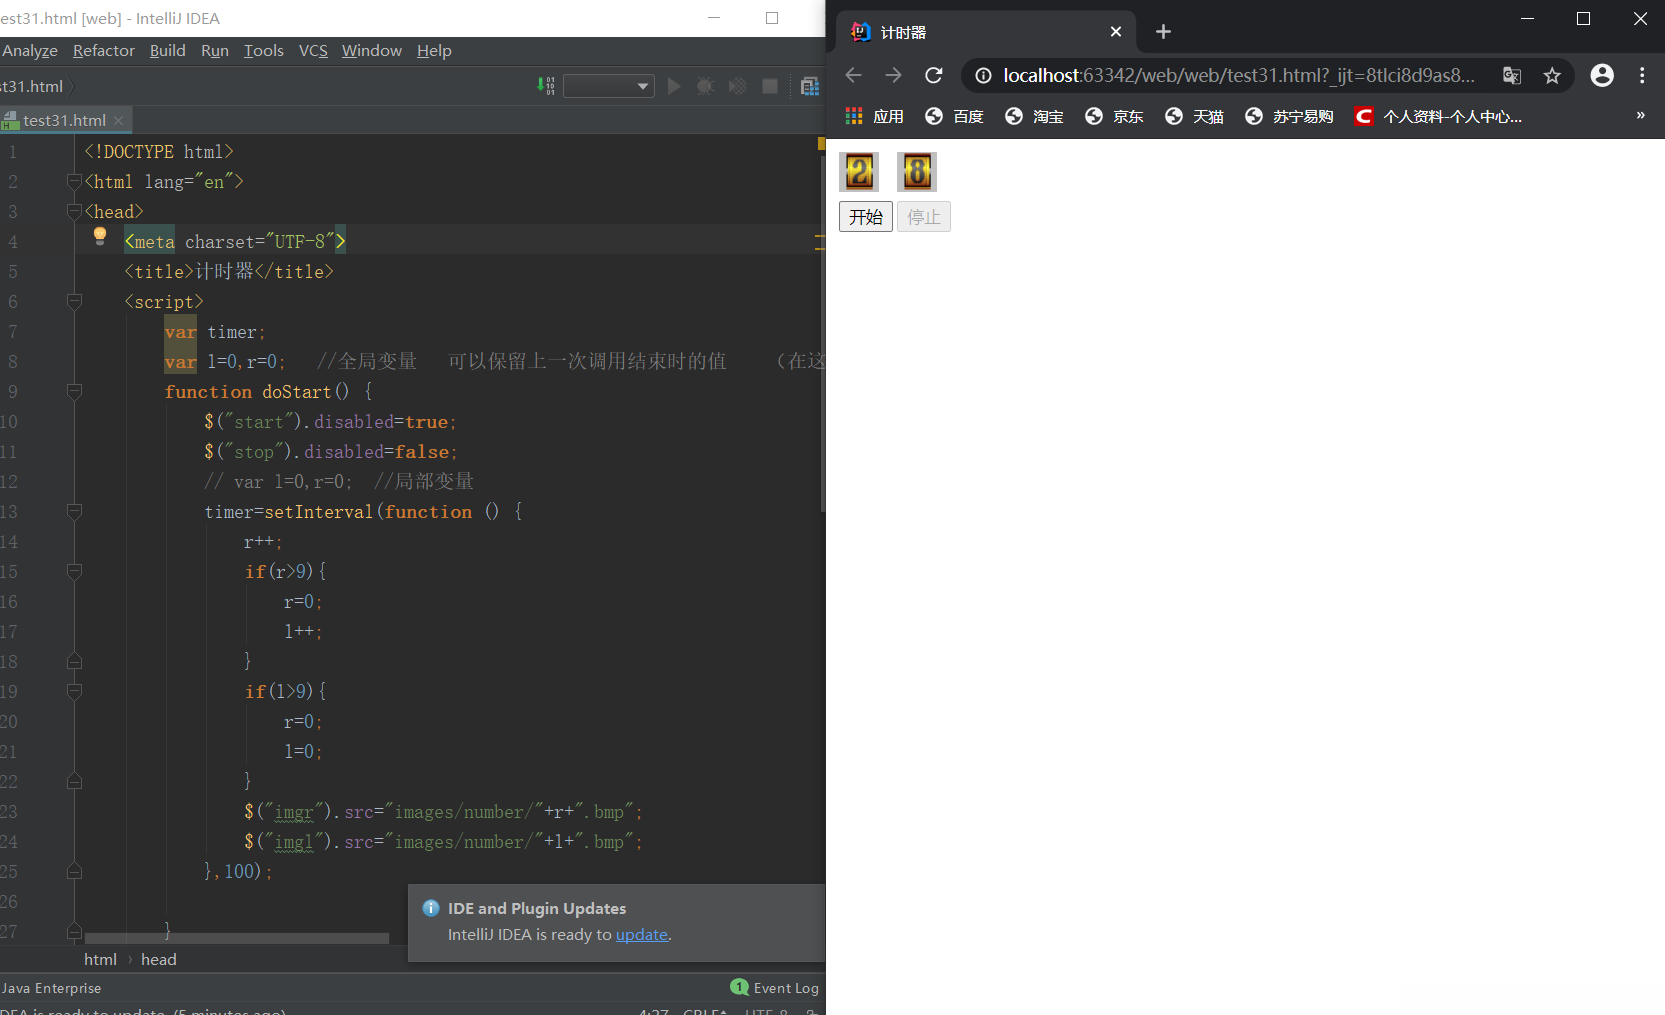This screenshot has width=1665, height=1015.
Task: Select the test31.html editor tab
Action: pos(63,120)
